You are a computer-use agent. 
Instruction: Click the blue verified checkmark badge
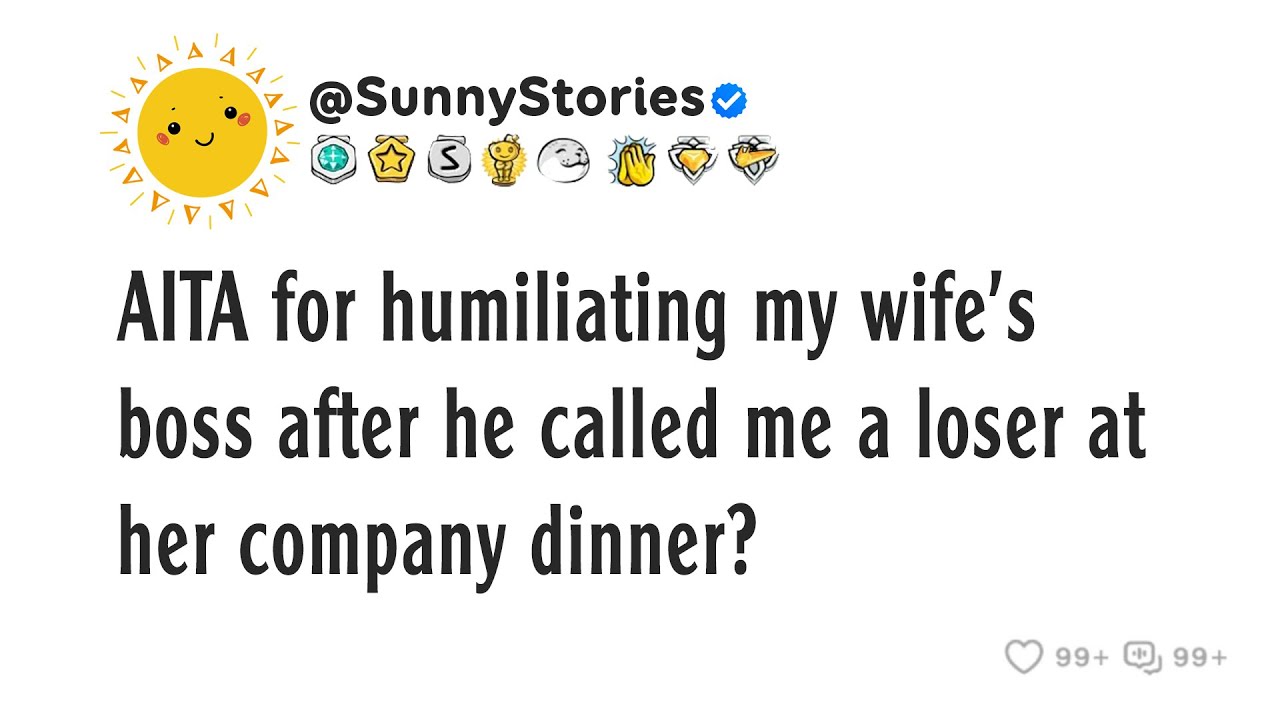(x=729, y=100)
